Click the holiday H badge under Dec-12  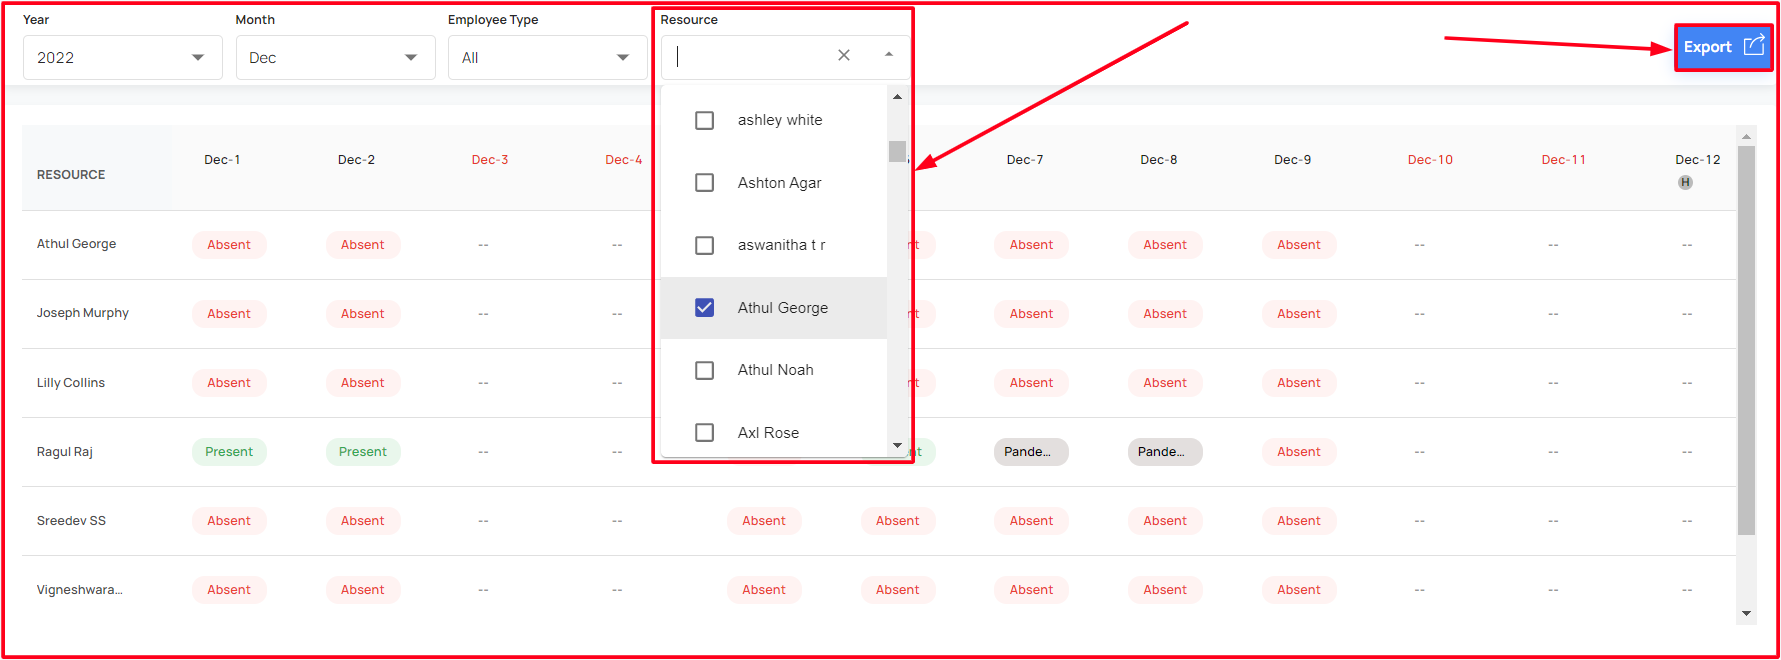pyautogui.click(x=1685, y=182)
